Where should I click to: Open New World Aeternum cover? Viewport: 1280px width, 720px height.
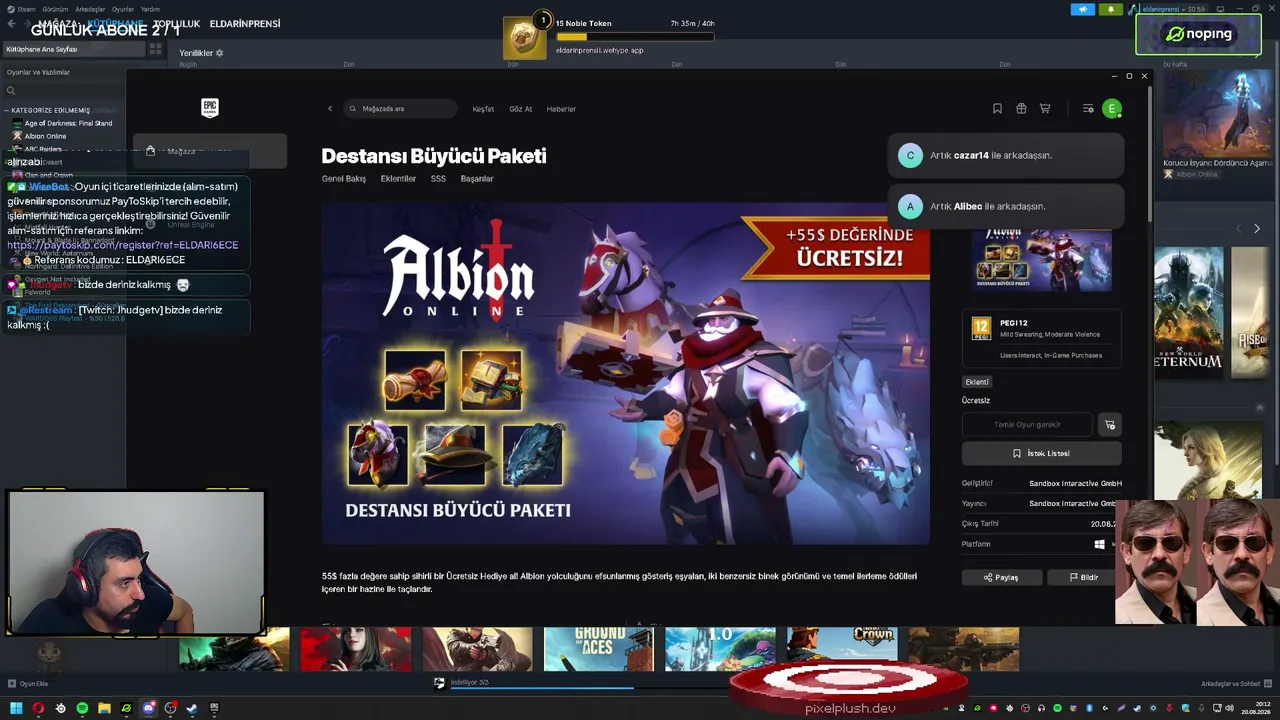click(1189, 312)
